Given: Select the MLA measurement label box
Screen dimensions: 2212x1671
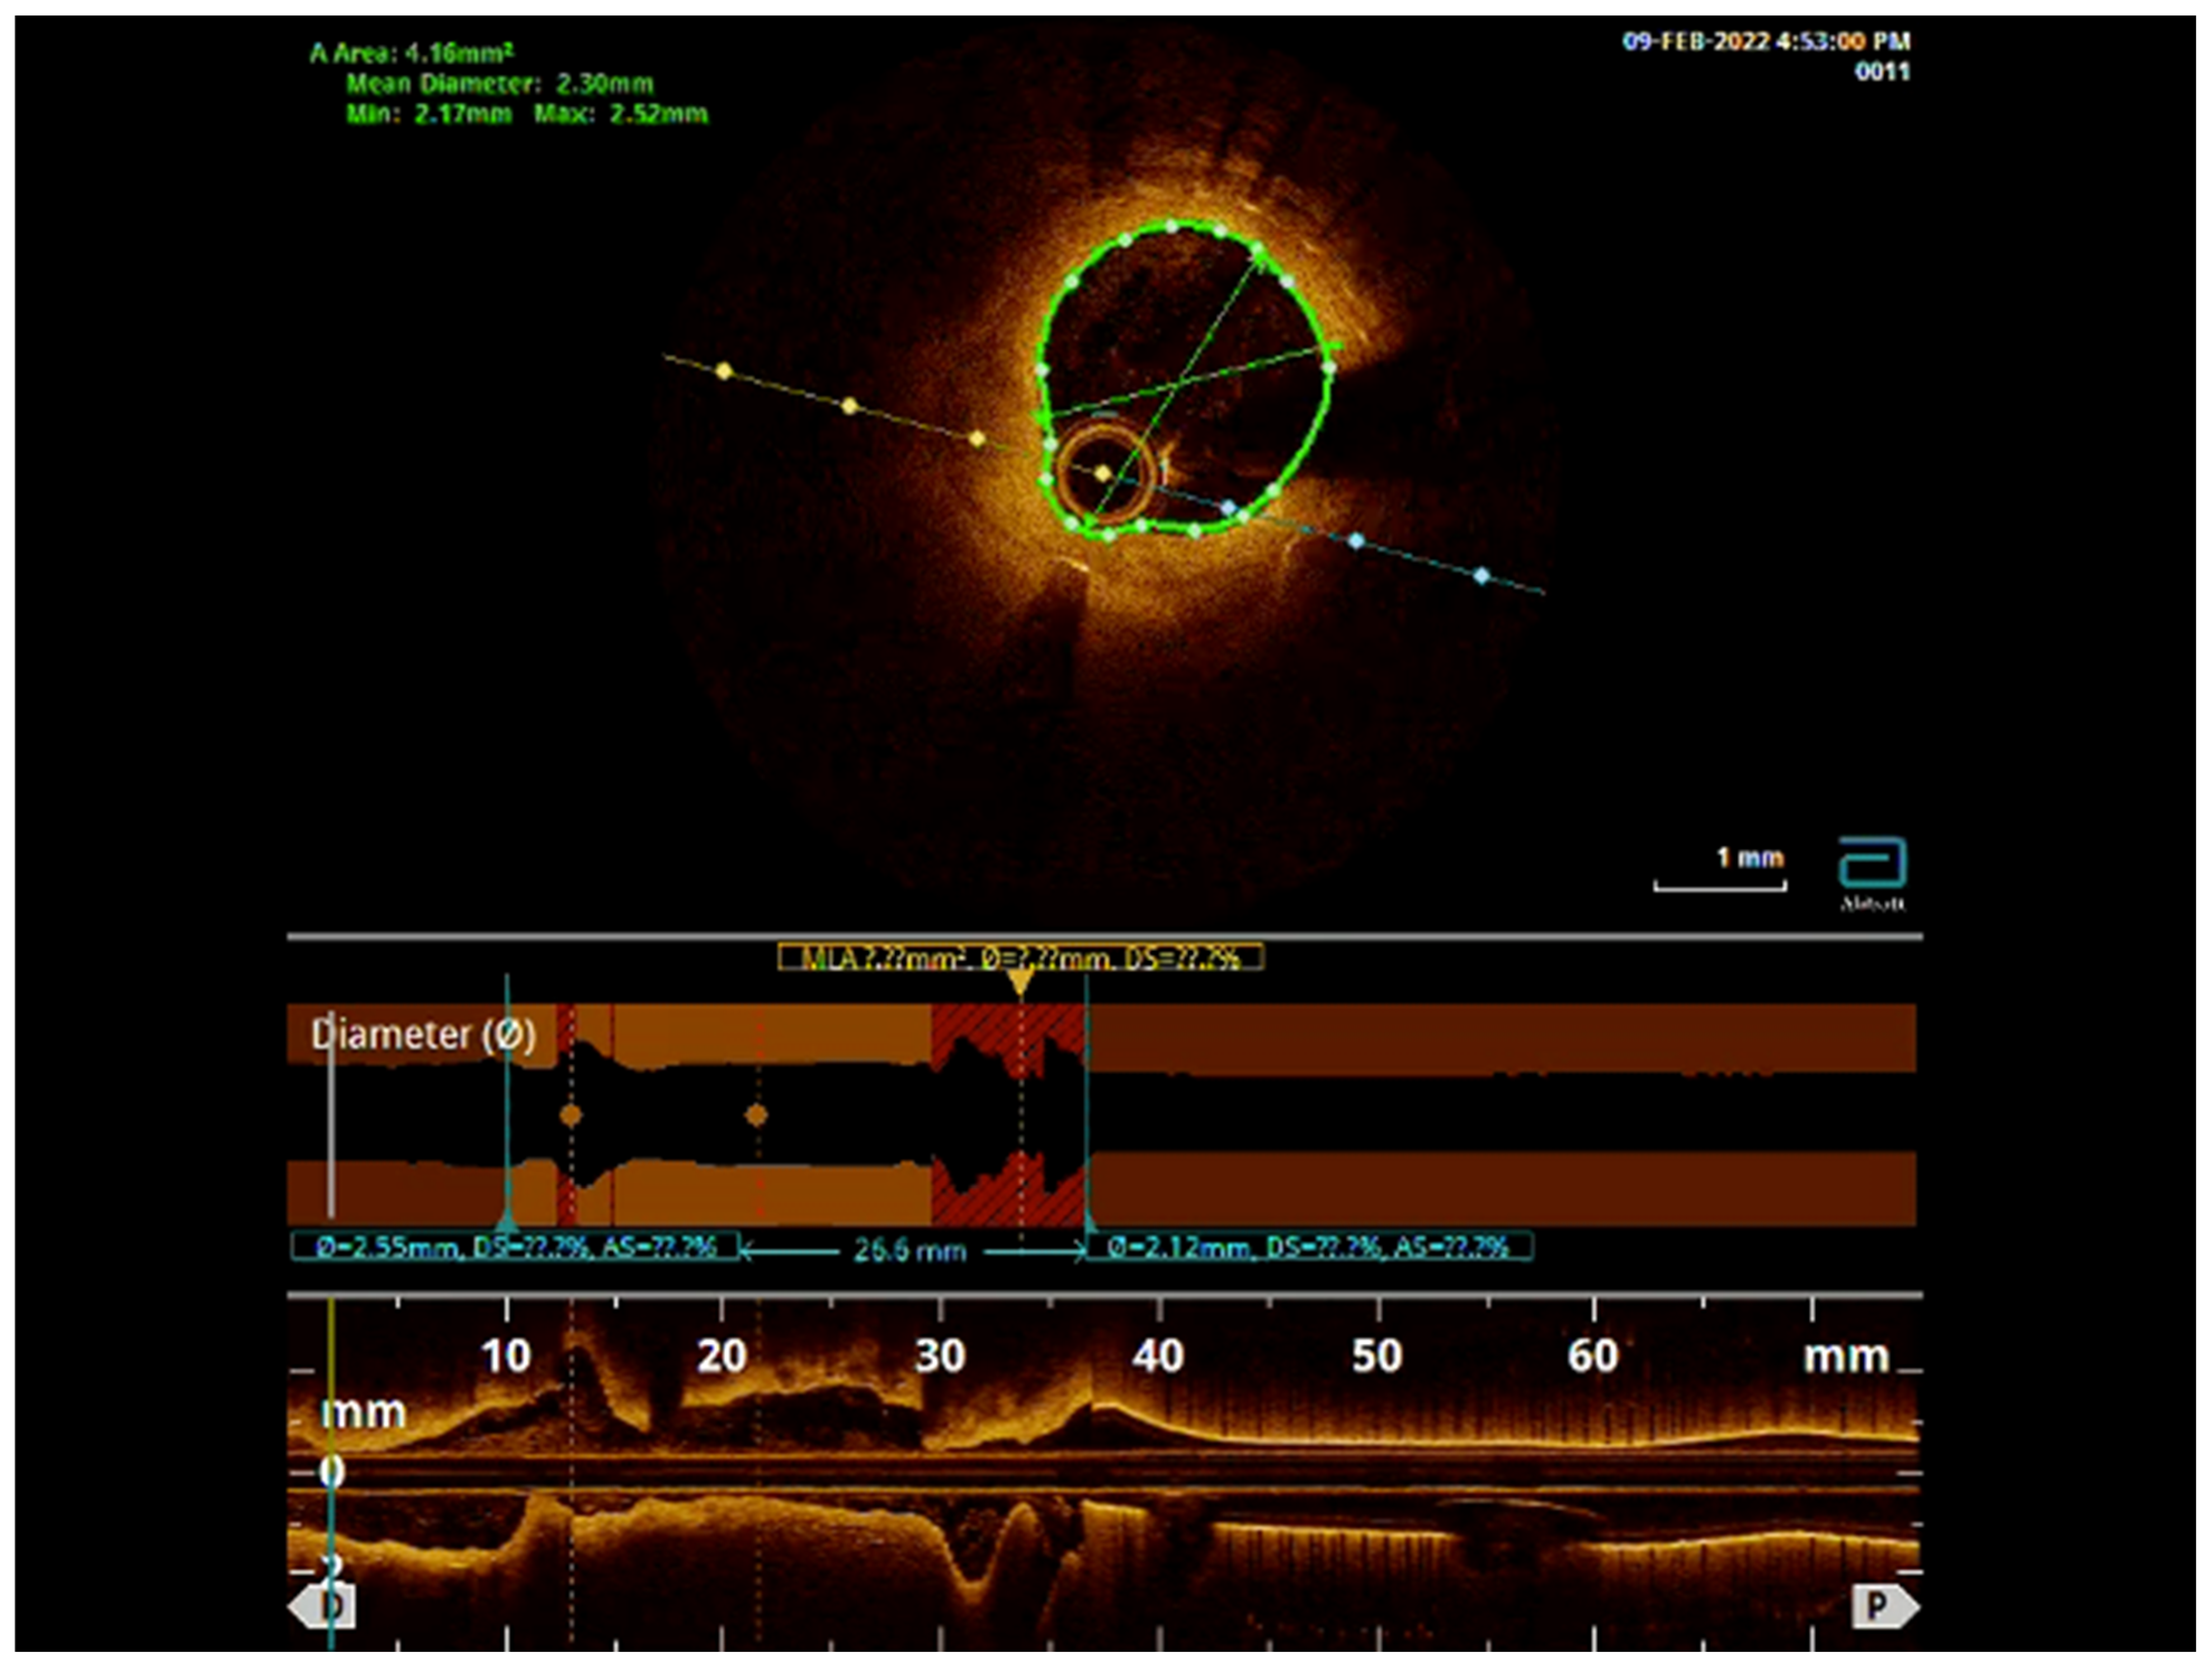Looking at the screenshot, I should (1020, 958).
